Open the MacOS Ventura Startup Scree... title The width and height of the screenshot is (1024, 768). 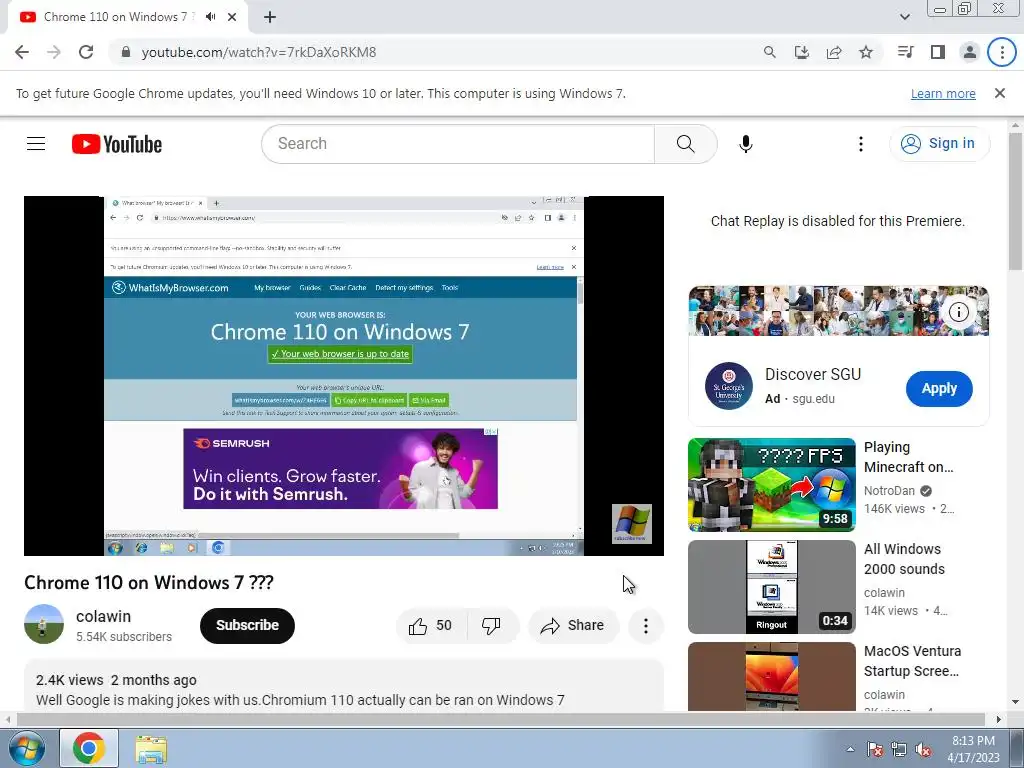coord(912,661)
